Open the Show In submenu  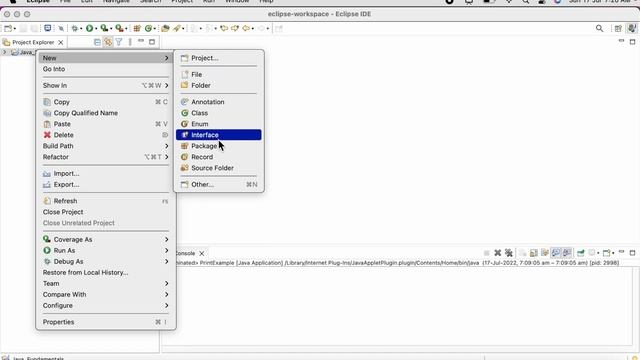(x=105, y=85)
